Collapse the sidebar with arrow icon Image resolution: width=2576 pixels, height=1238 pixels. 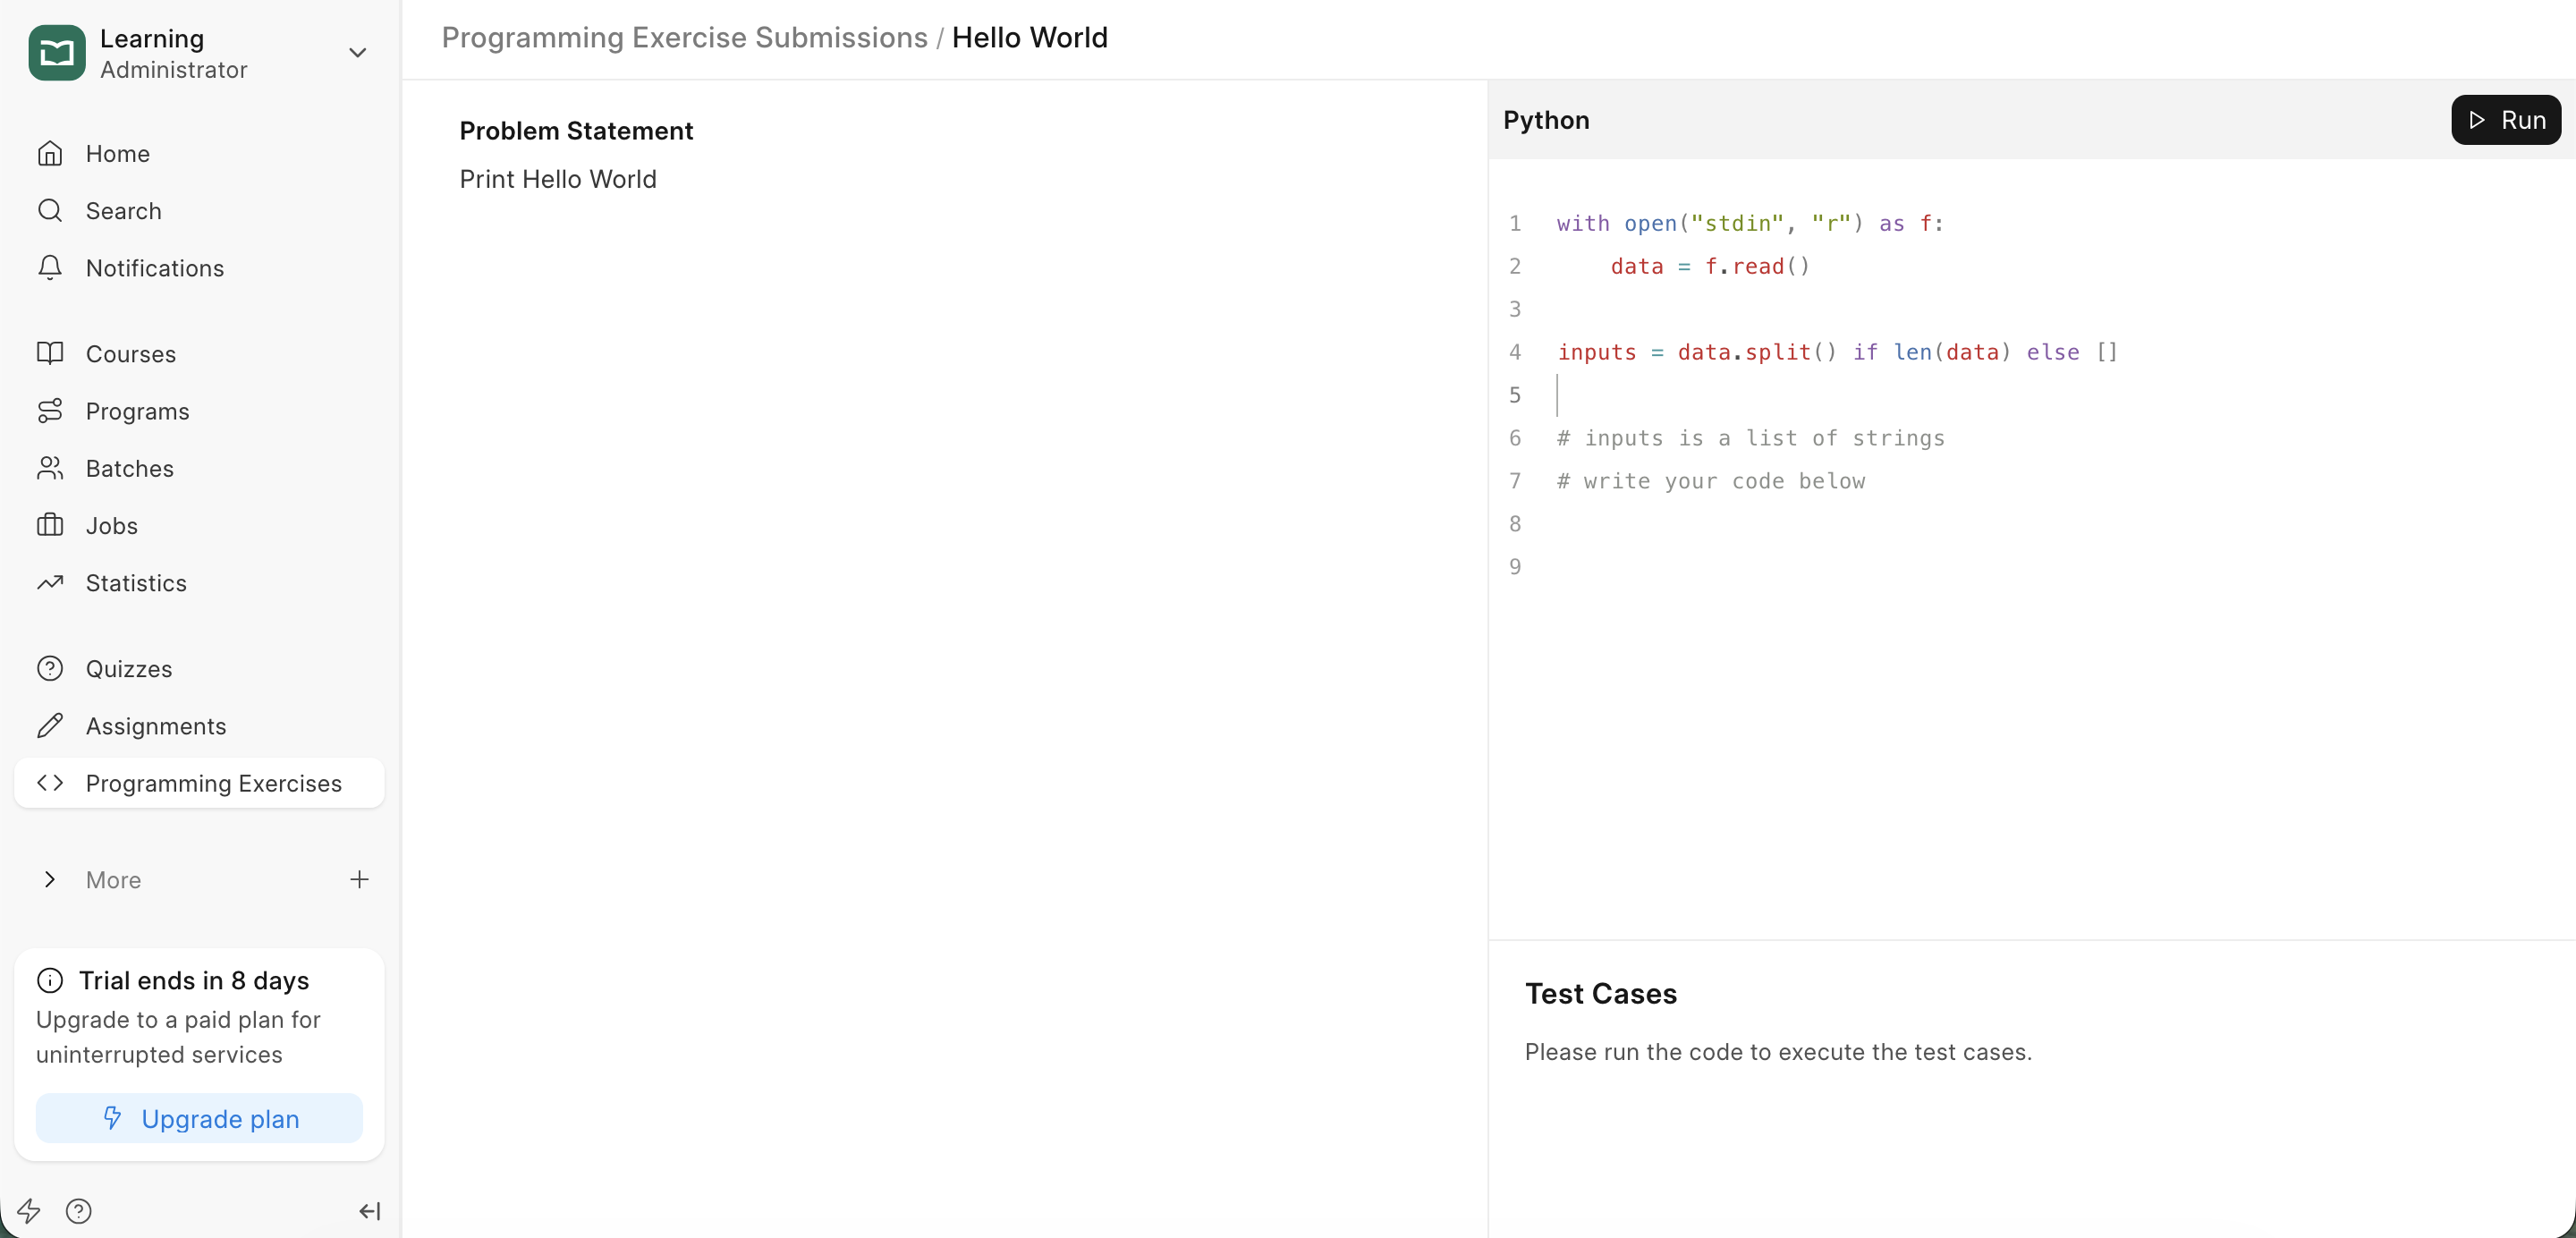[x=369, y=1211]
